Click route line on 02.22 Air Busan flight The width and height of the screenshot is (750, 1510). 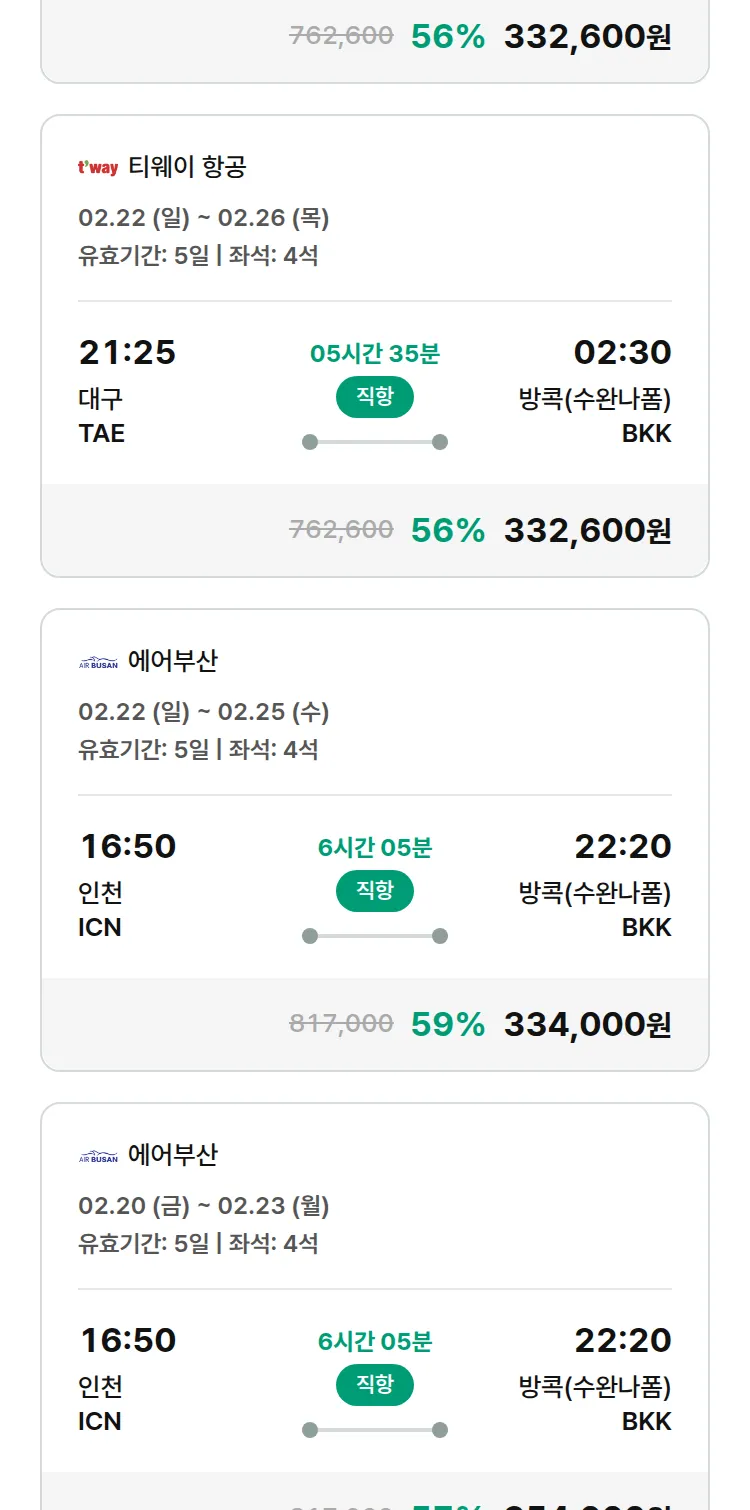point(375,936)
